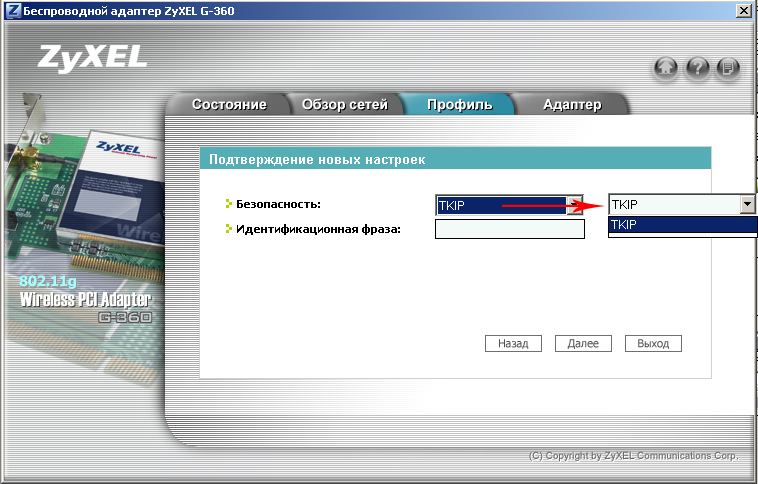Click the Далее button
The height and width of the screenshot is (484, 758).
click(583, 343)
